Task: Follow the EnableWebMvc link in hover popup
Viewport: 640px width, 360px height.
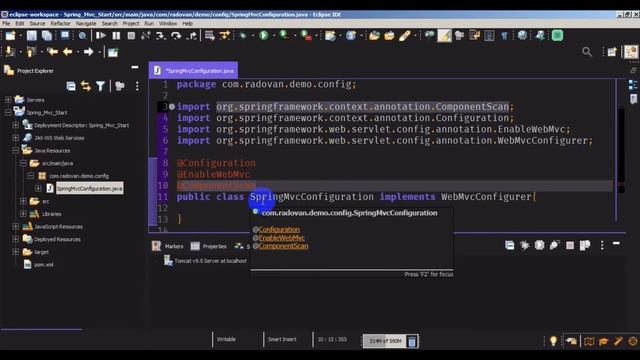Action: tap(282, 238)
